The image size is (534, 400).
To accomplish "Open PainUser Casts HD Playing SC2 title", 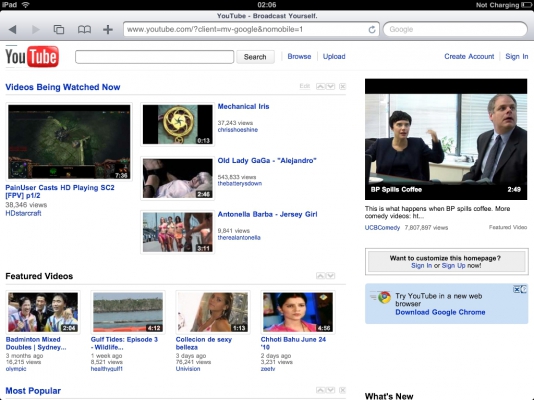I will 60,191.
